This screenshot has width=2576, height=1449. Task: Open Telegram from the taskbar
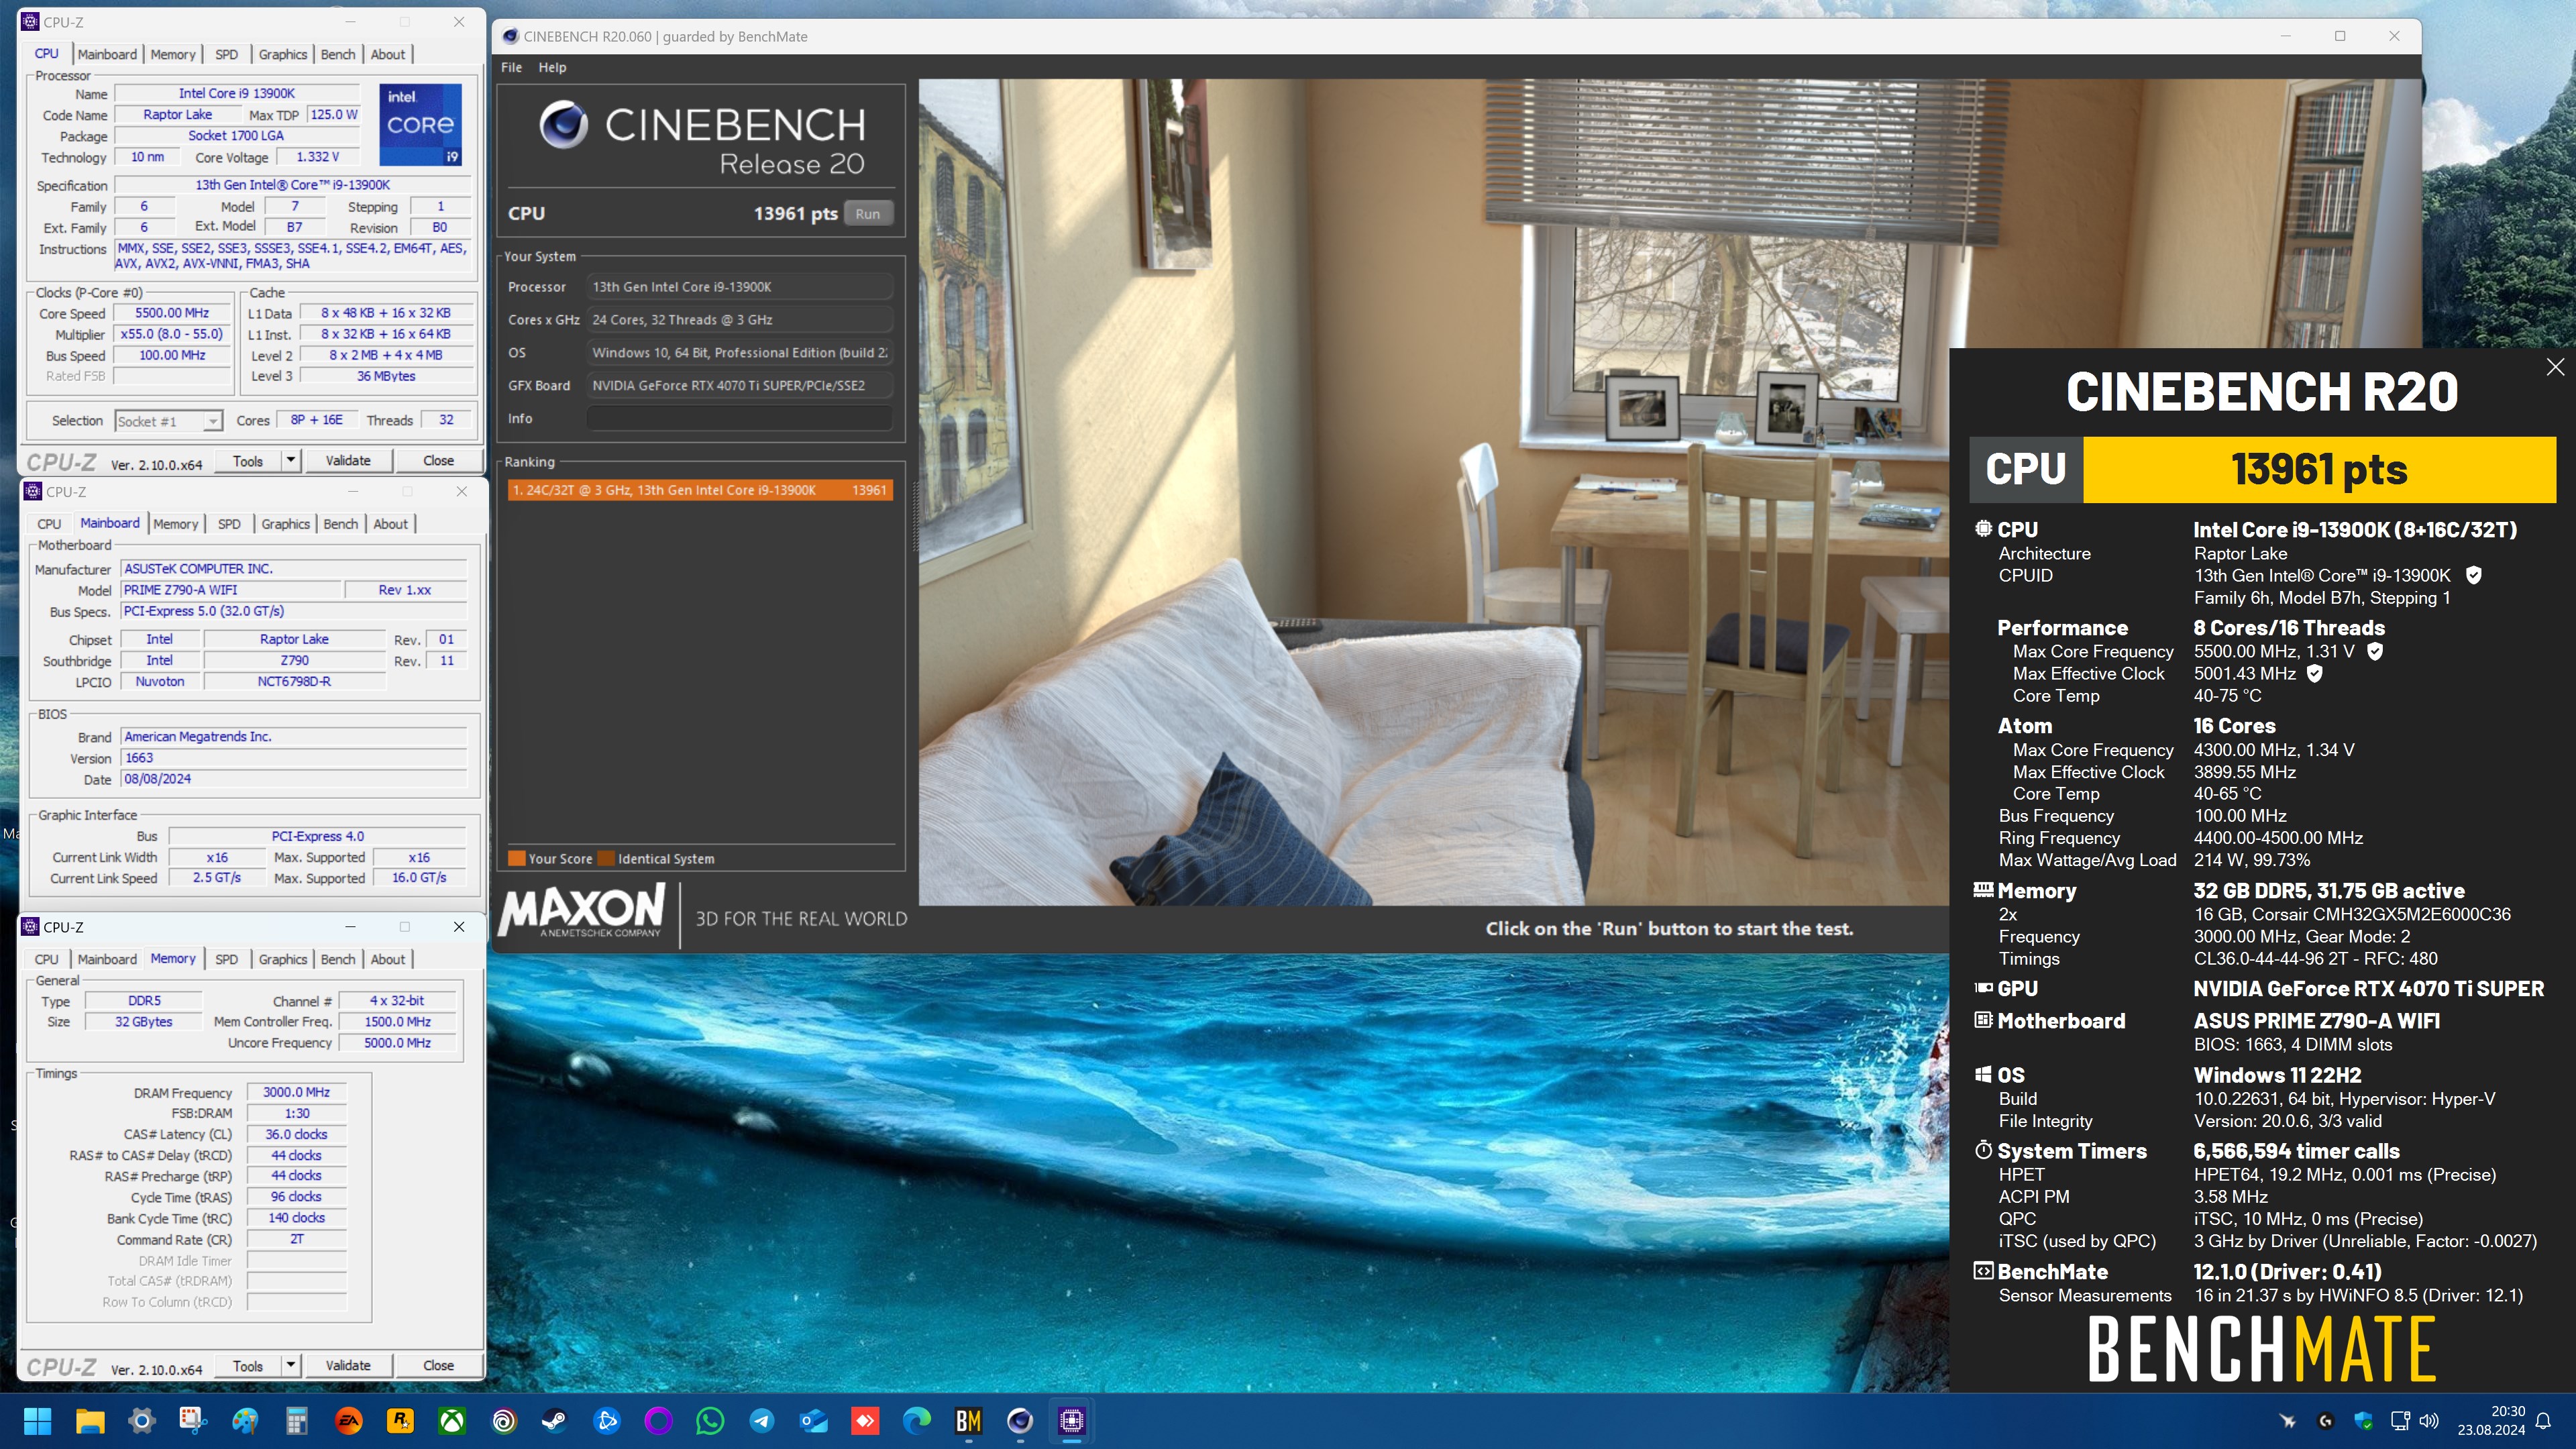point(762,1420)
